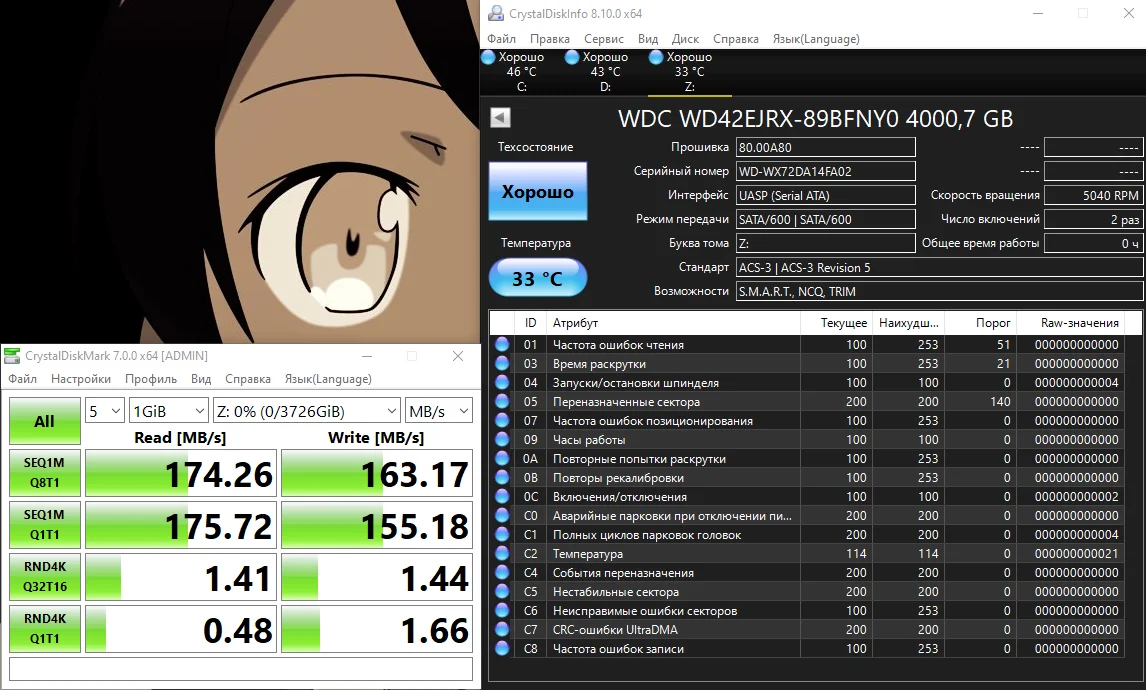Image resolution: width=1146 pixels, height=690 pixels.
Task: Click the SEQ1M Q8T1 read result 174.26
Action: coord(181,474)
